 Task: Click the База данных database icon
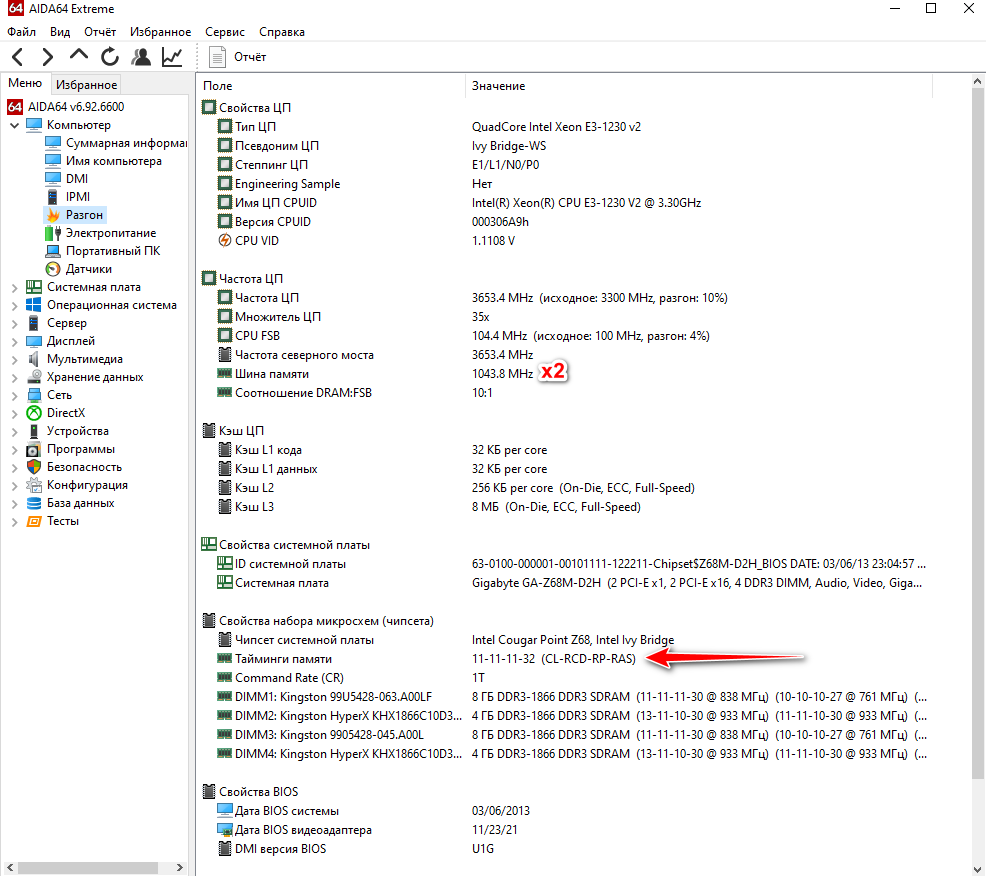[x=34, y=504]
